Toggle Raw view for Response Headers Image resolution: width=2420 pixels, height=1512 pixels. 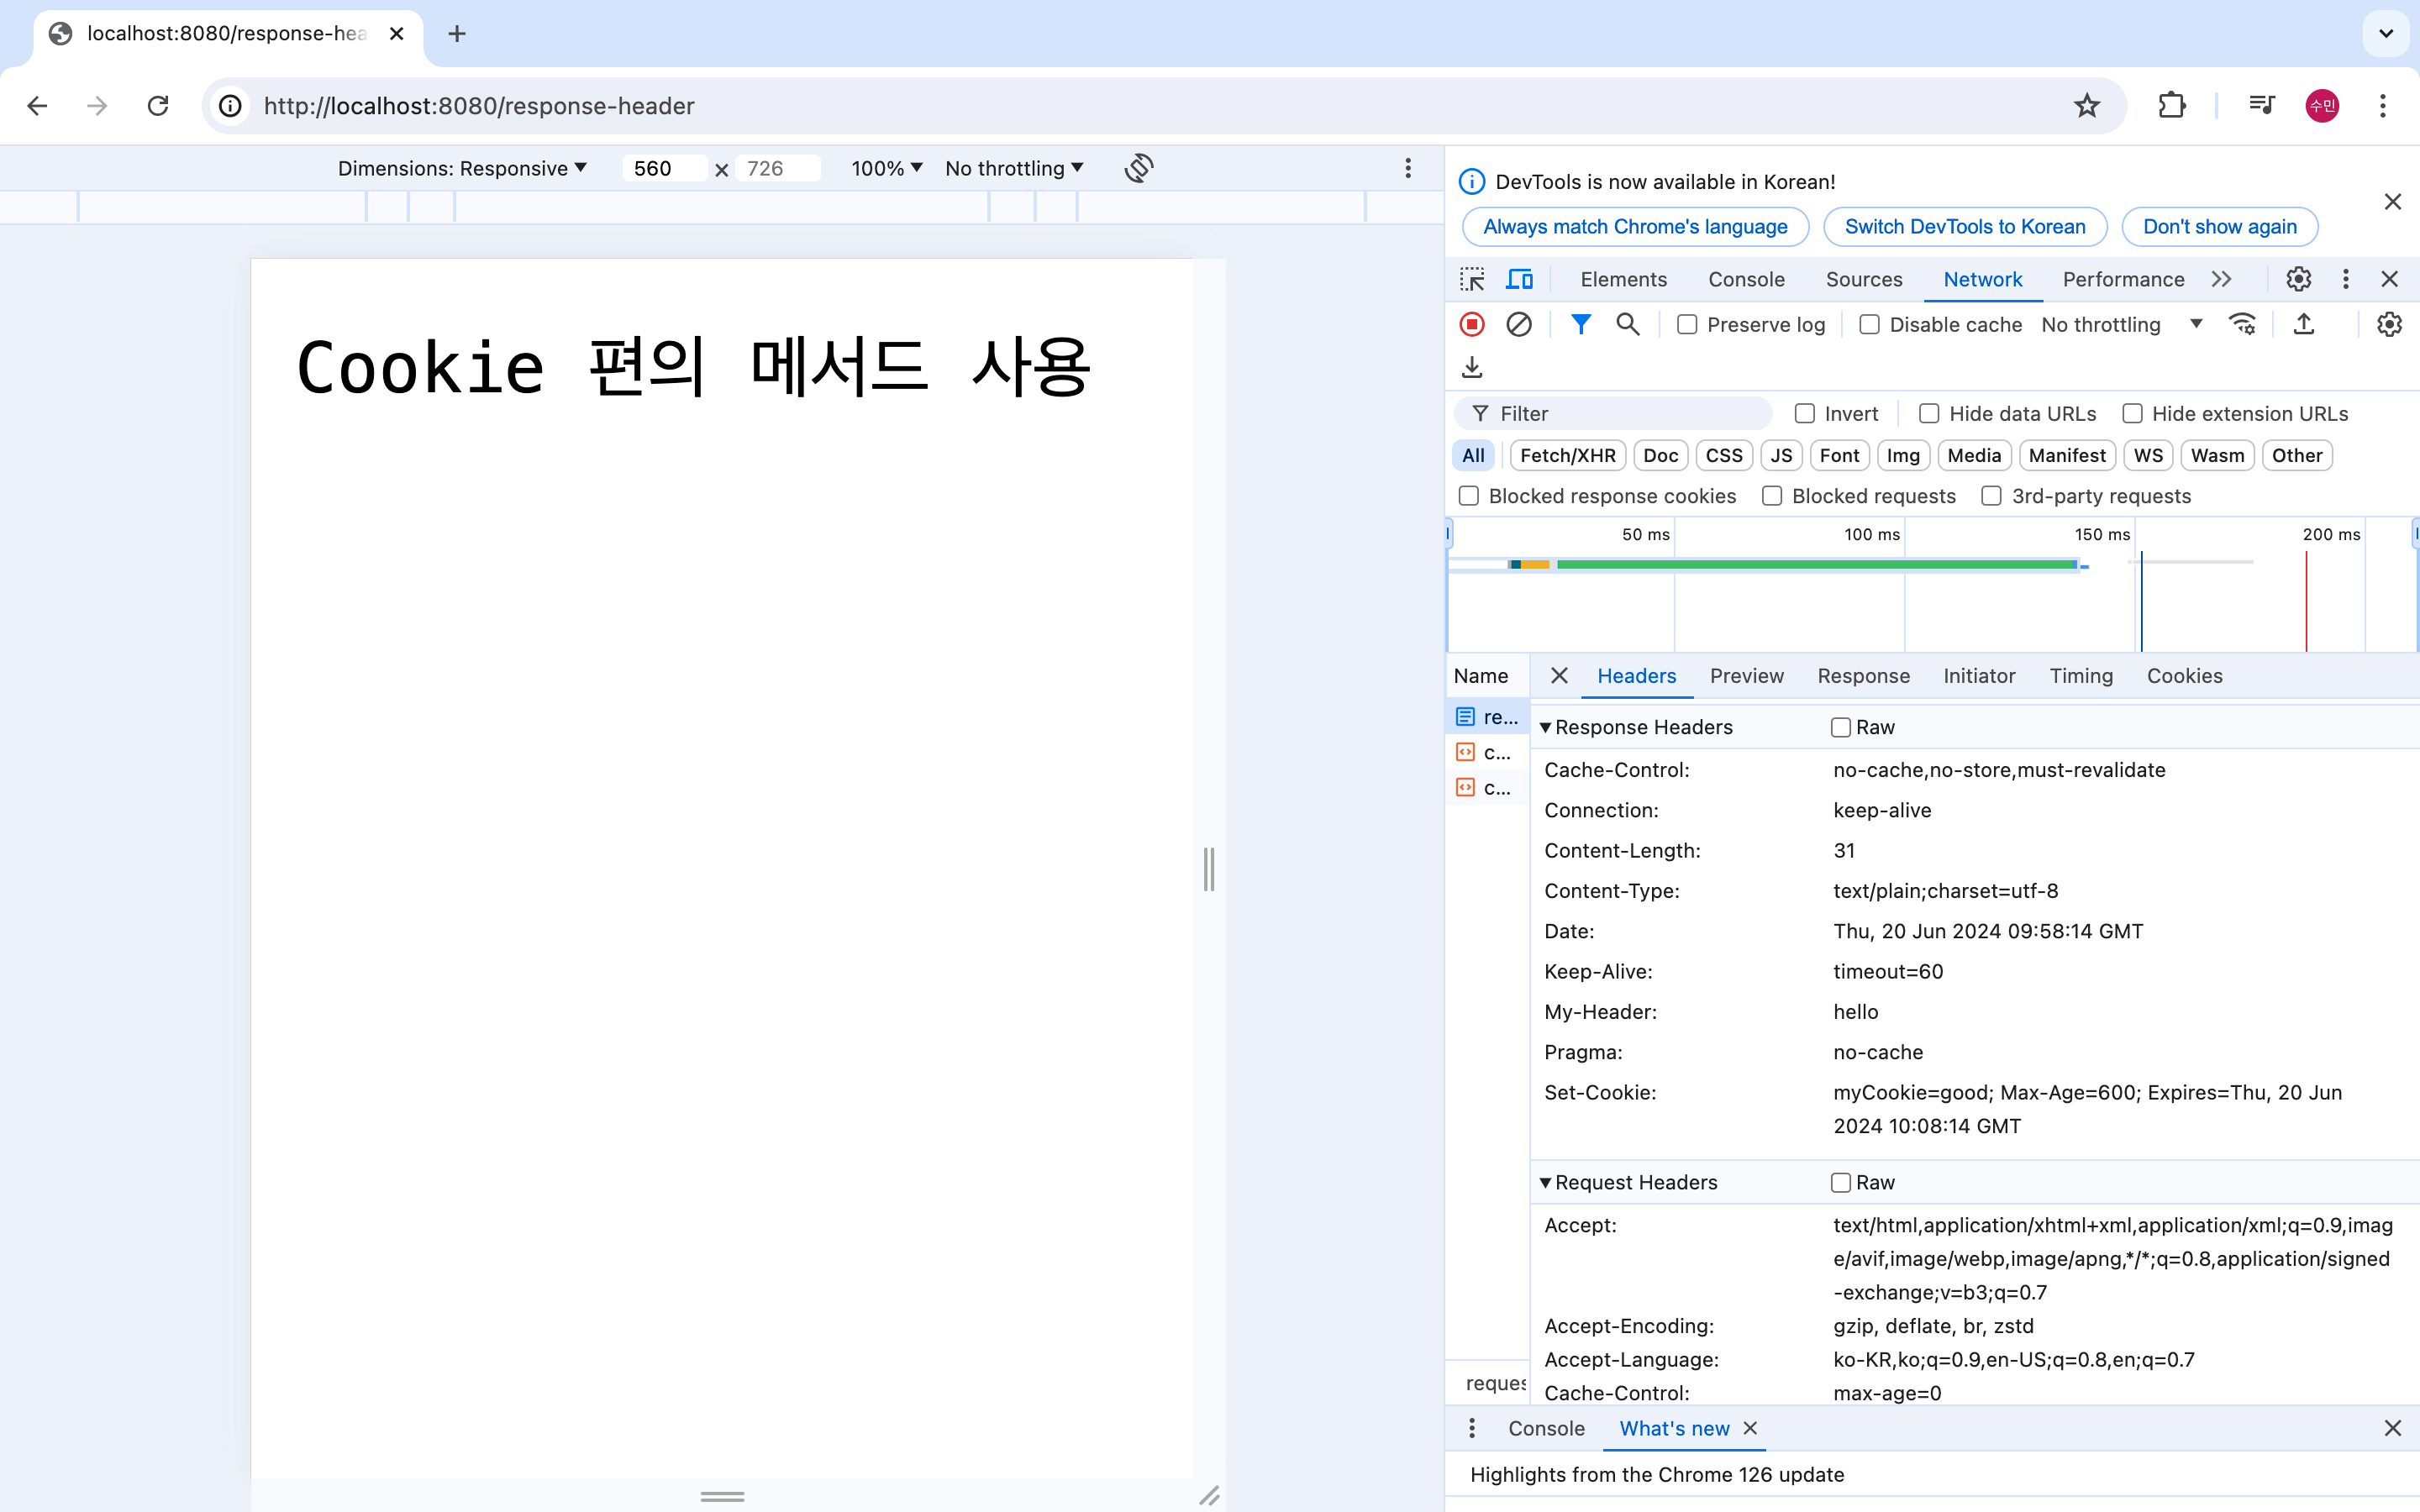(1841, 727)
